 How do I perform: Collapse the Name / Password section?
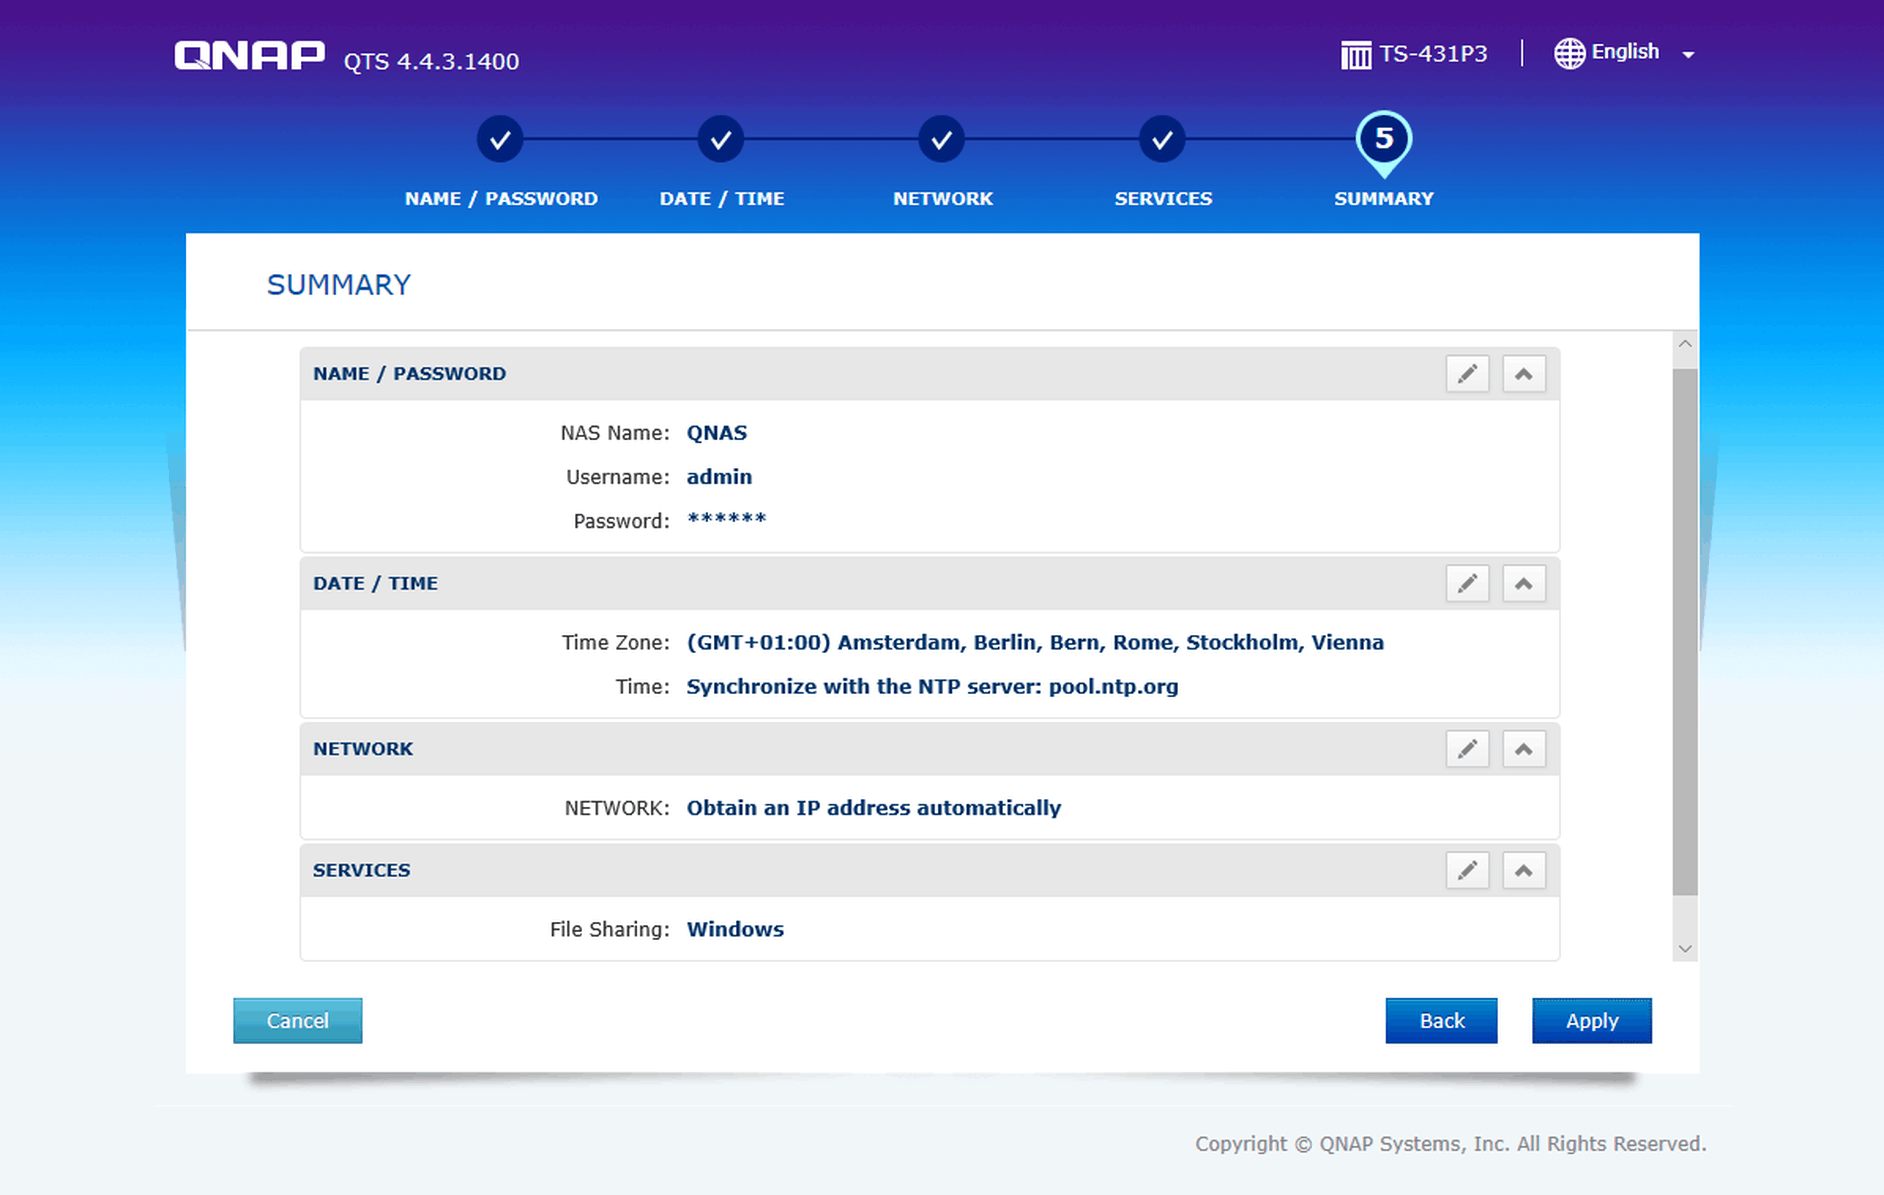click(1523, 374)
